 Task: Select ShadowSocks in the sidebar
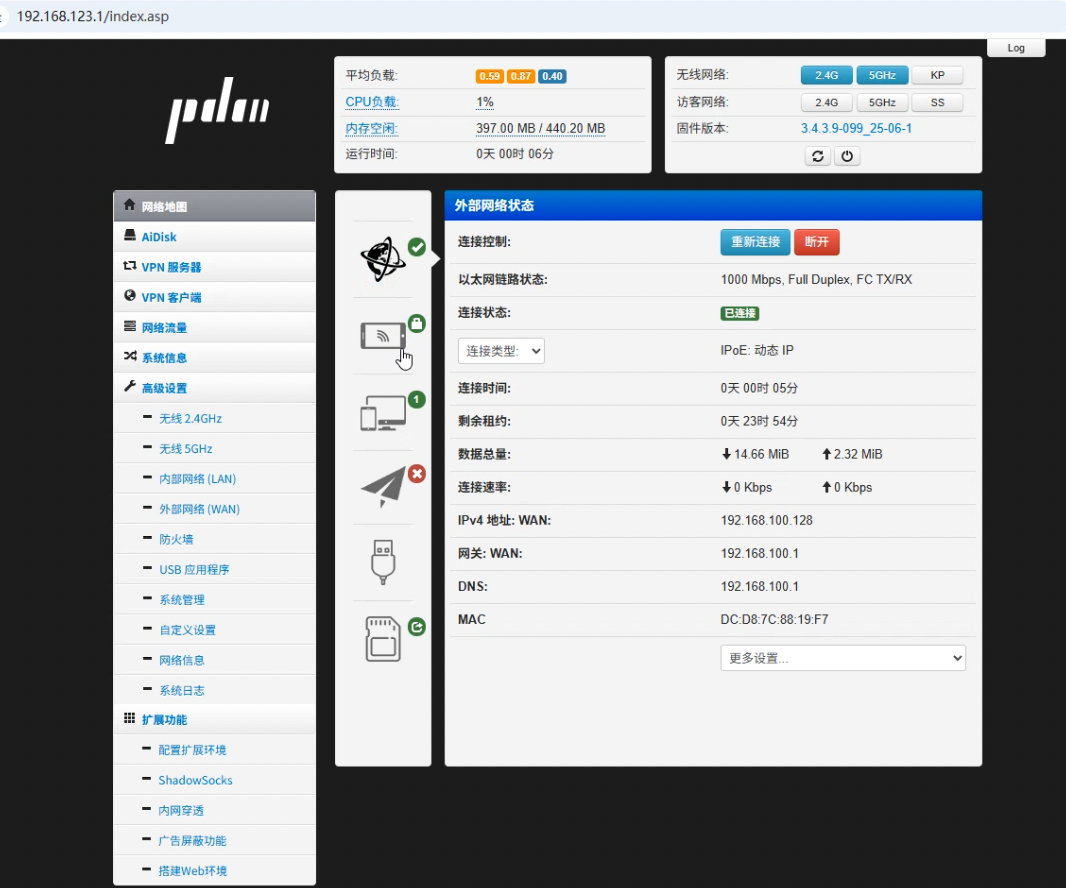195,780
